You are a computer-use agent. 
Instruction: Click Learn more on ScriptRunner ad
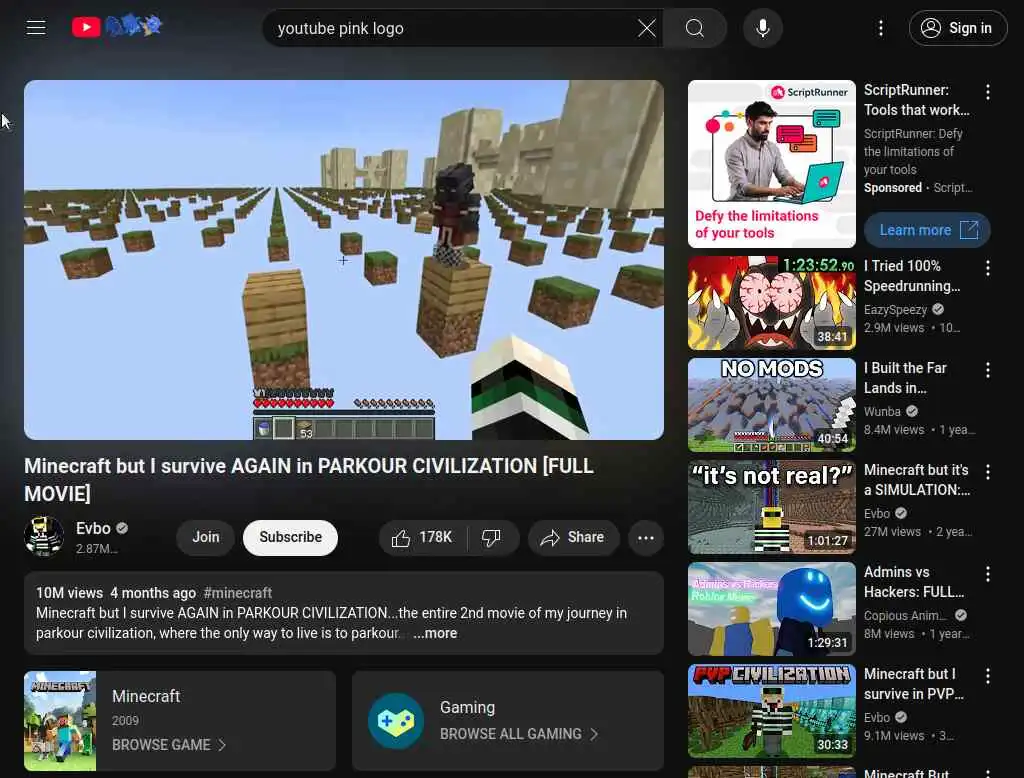point(927,230)
